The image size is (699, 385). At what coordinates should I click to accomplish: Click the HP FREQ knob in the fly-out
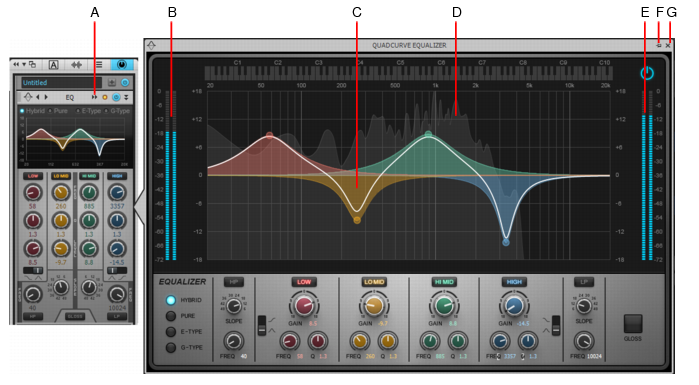[x=233, y=341]
